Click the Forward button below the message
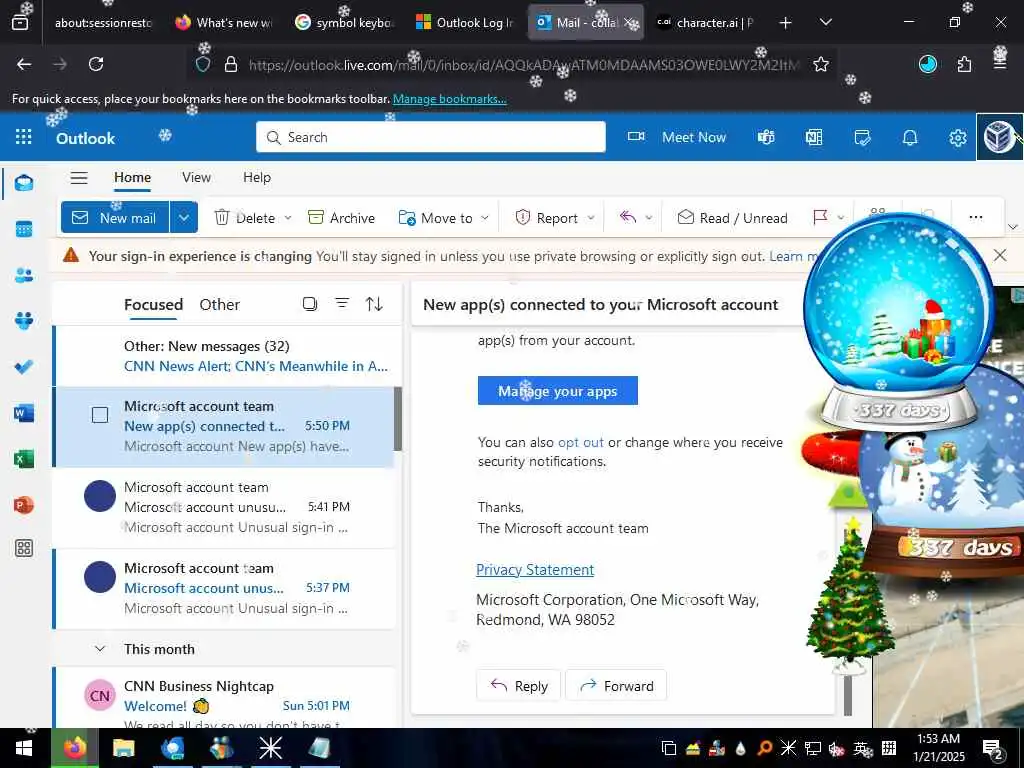Viewport: 1024px width, 768px height. (616, 686)
